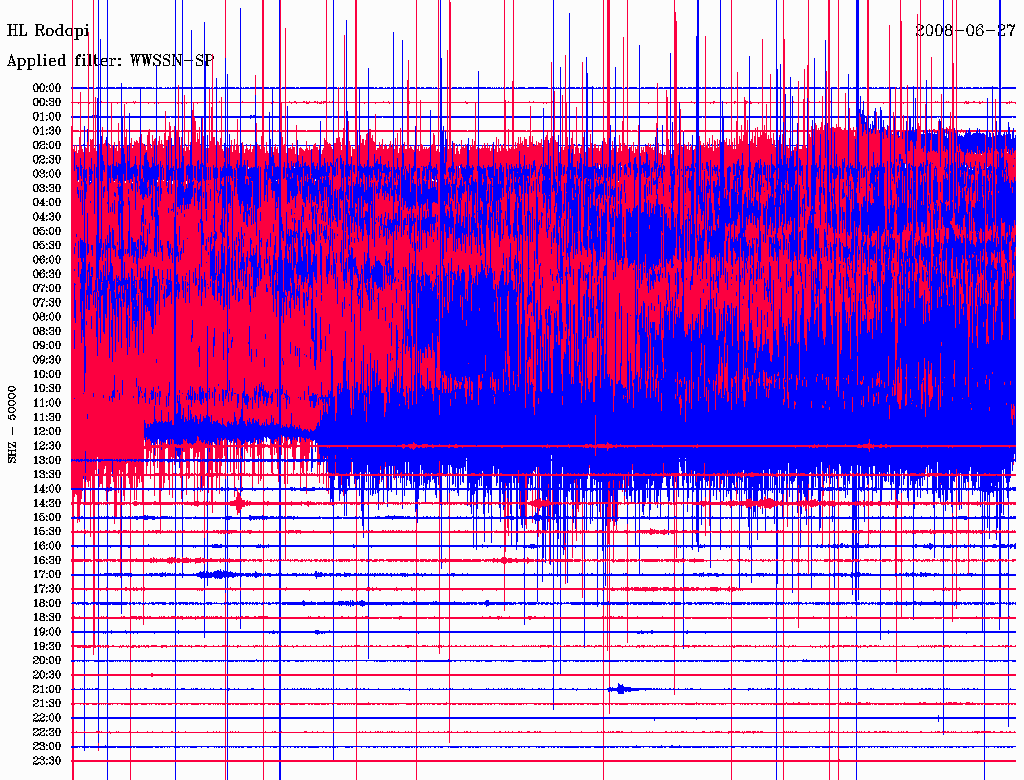Pick the 12:30 time label
1024x780 pixels.
pos(47,445)
